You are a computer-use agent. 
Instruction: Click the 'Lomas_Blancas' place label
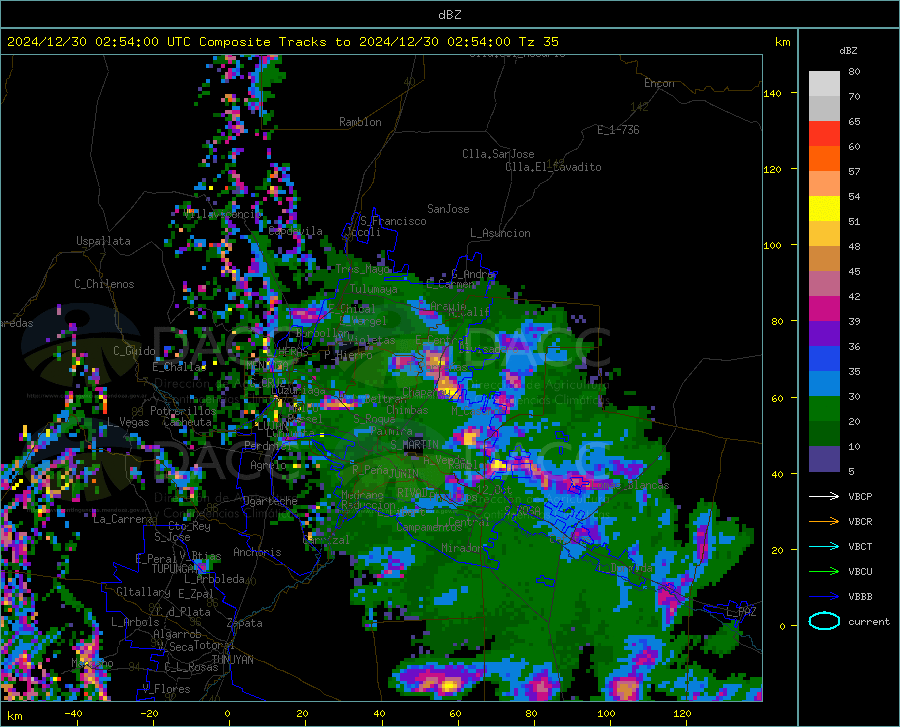(x=630, y=485)
